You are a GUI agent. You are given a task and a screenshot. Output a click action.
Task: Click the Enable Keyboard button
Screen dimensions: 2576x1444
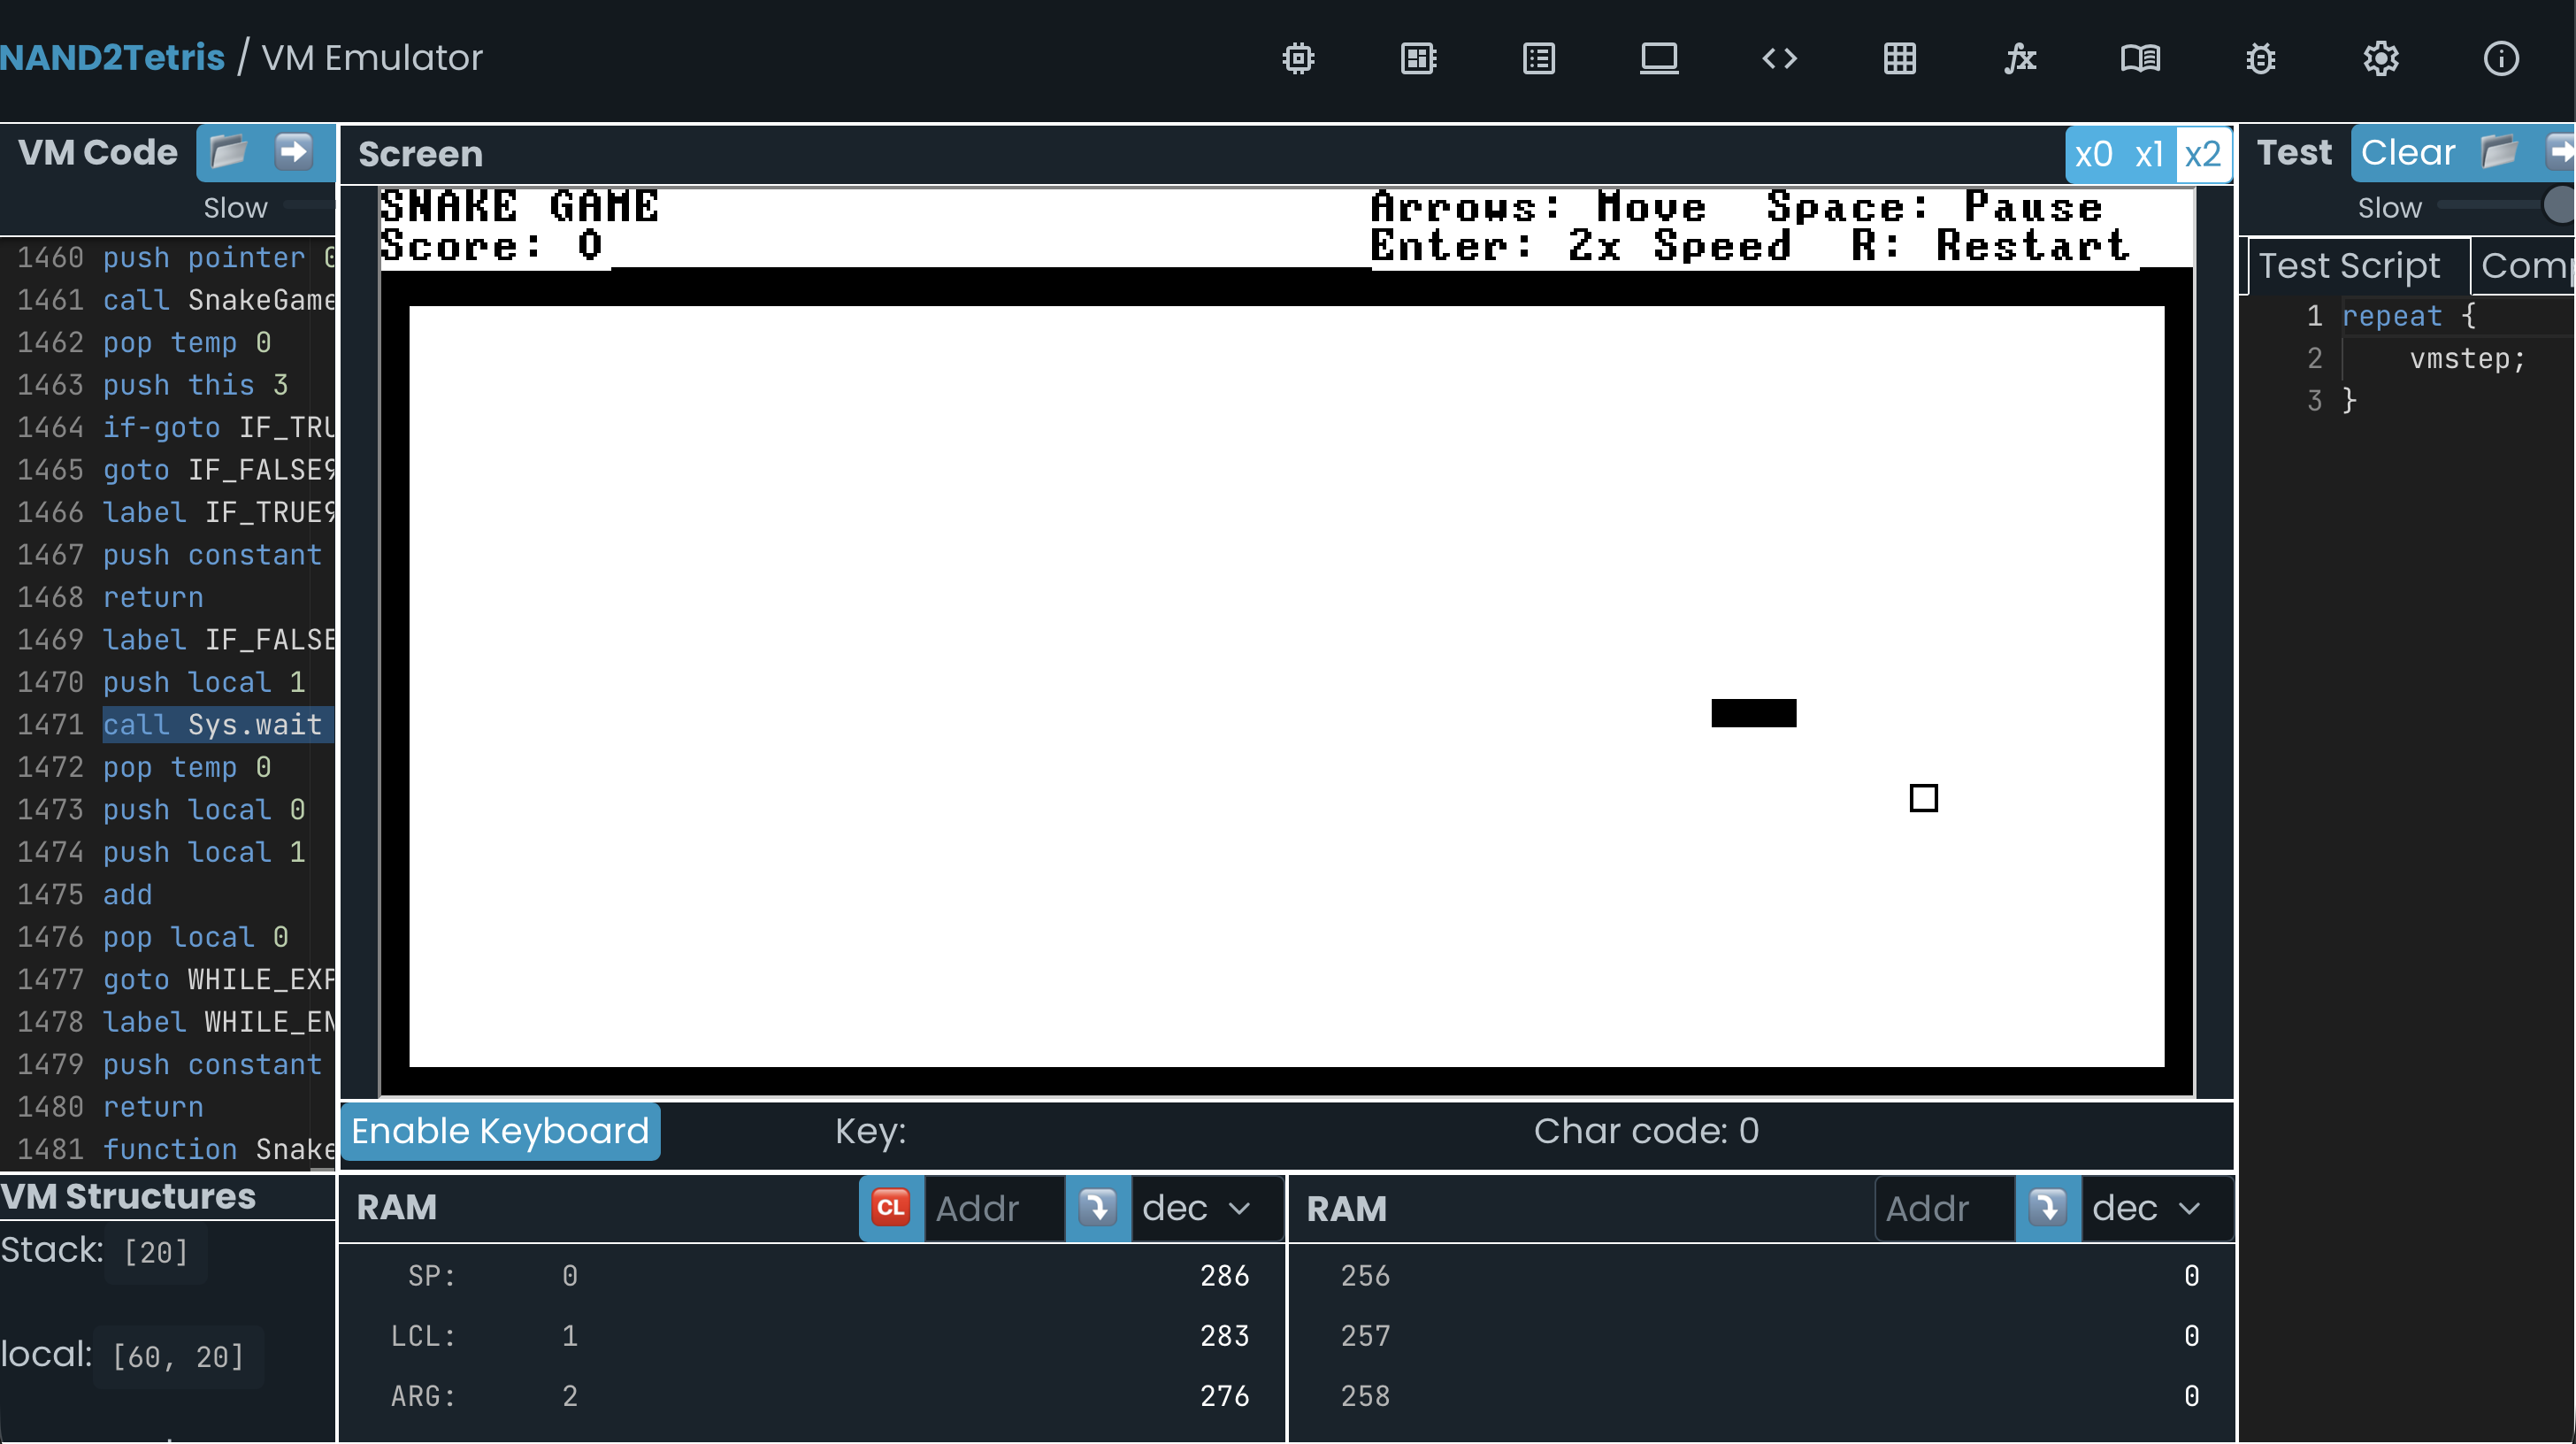pos(500,1131)
